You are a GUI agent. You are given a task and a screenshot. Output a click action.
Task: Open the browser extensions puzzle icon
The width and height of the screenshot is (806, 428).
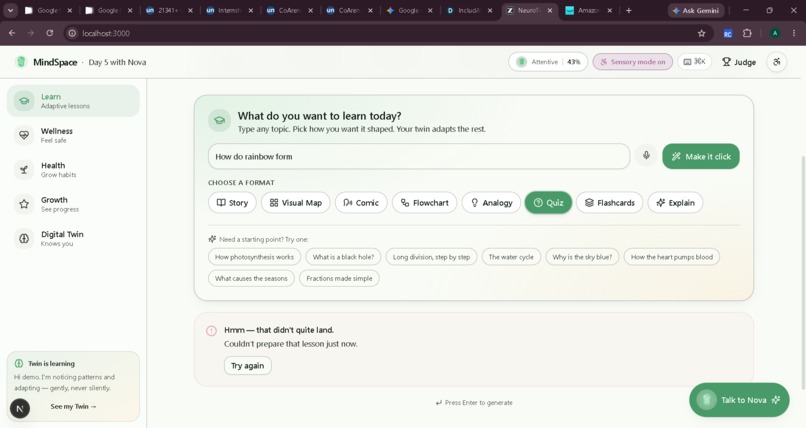pyautogui.click(x=747, y=33)
